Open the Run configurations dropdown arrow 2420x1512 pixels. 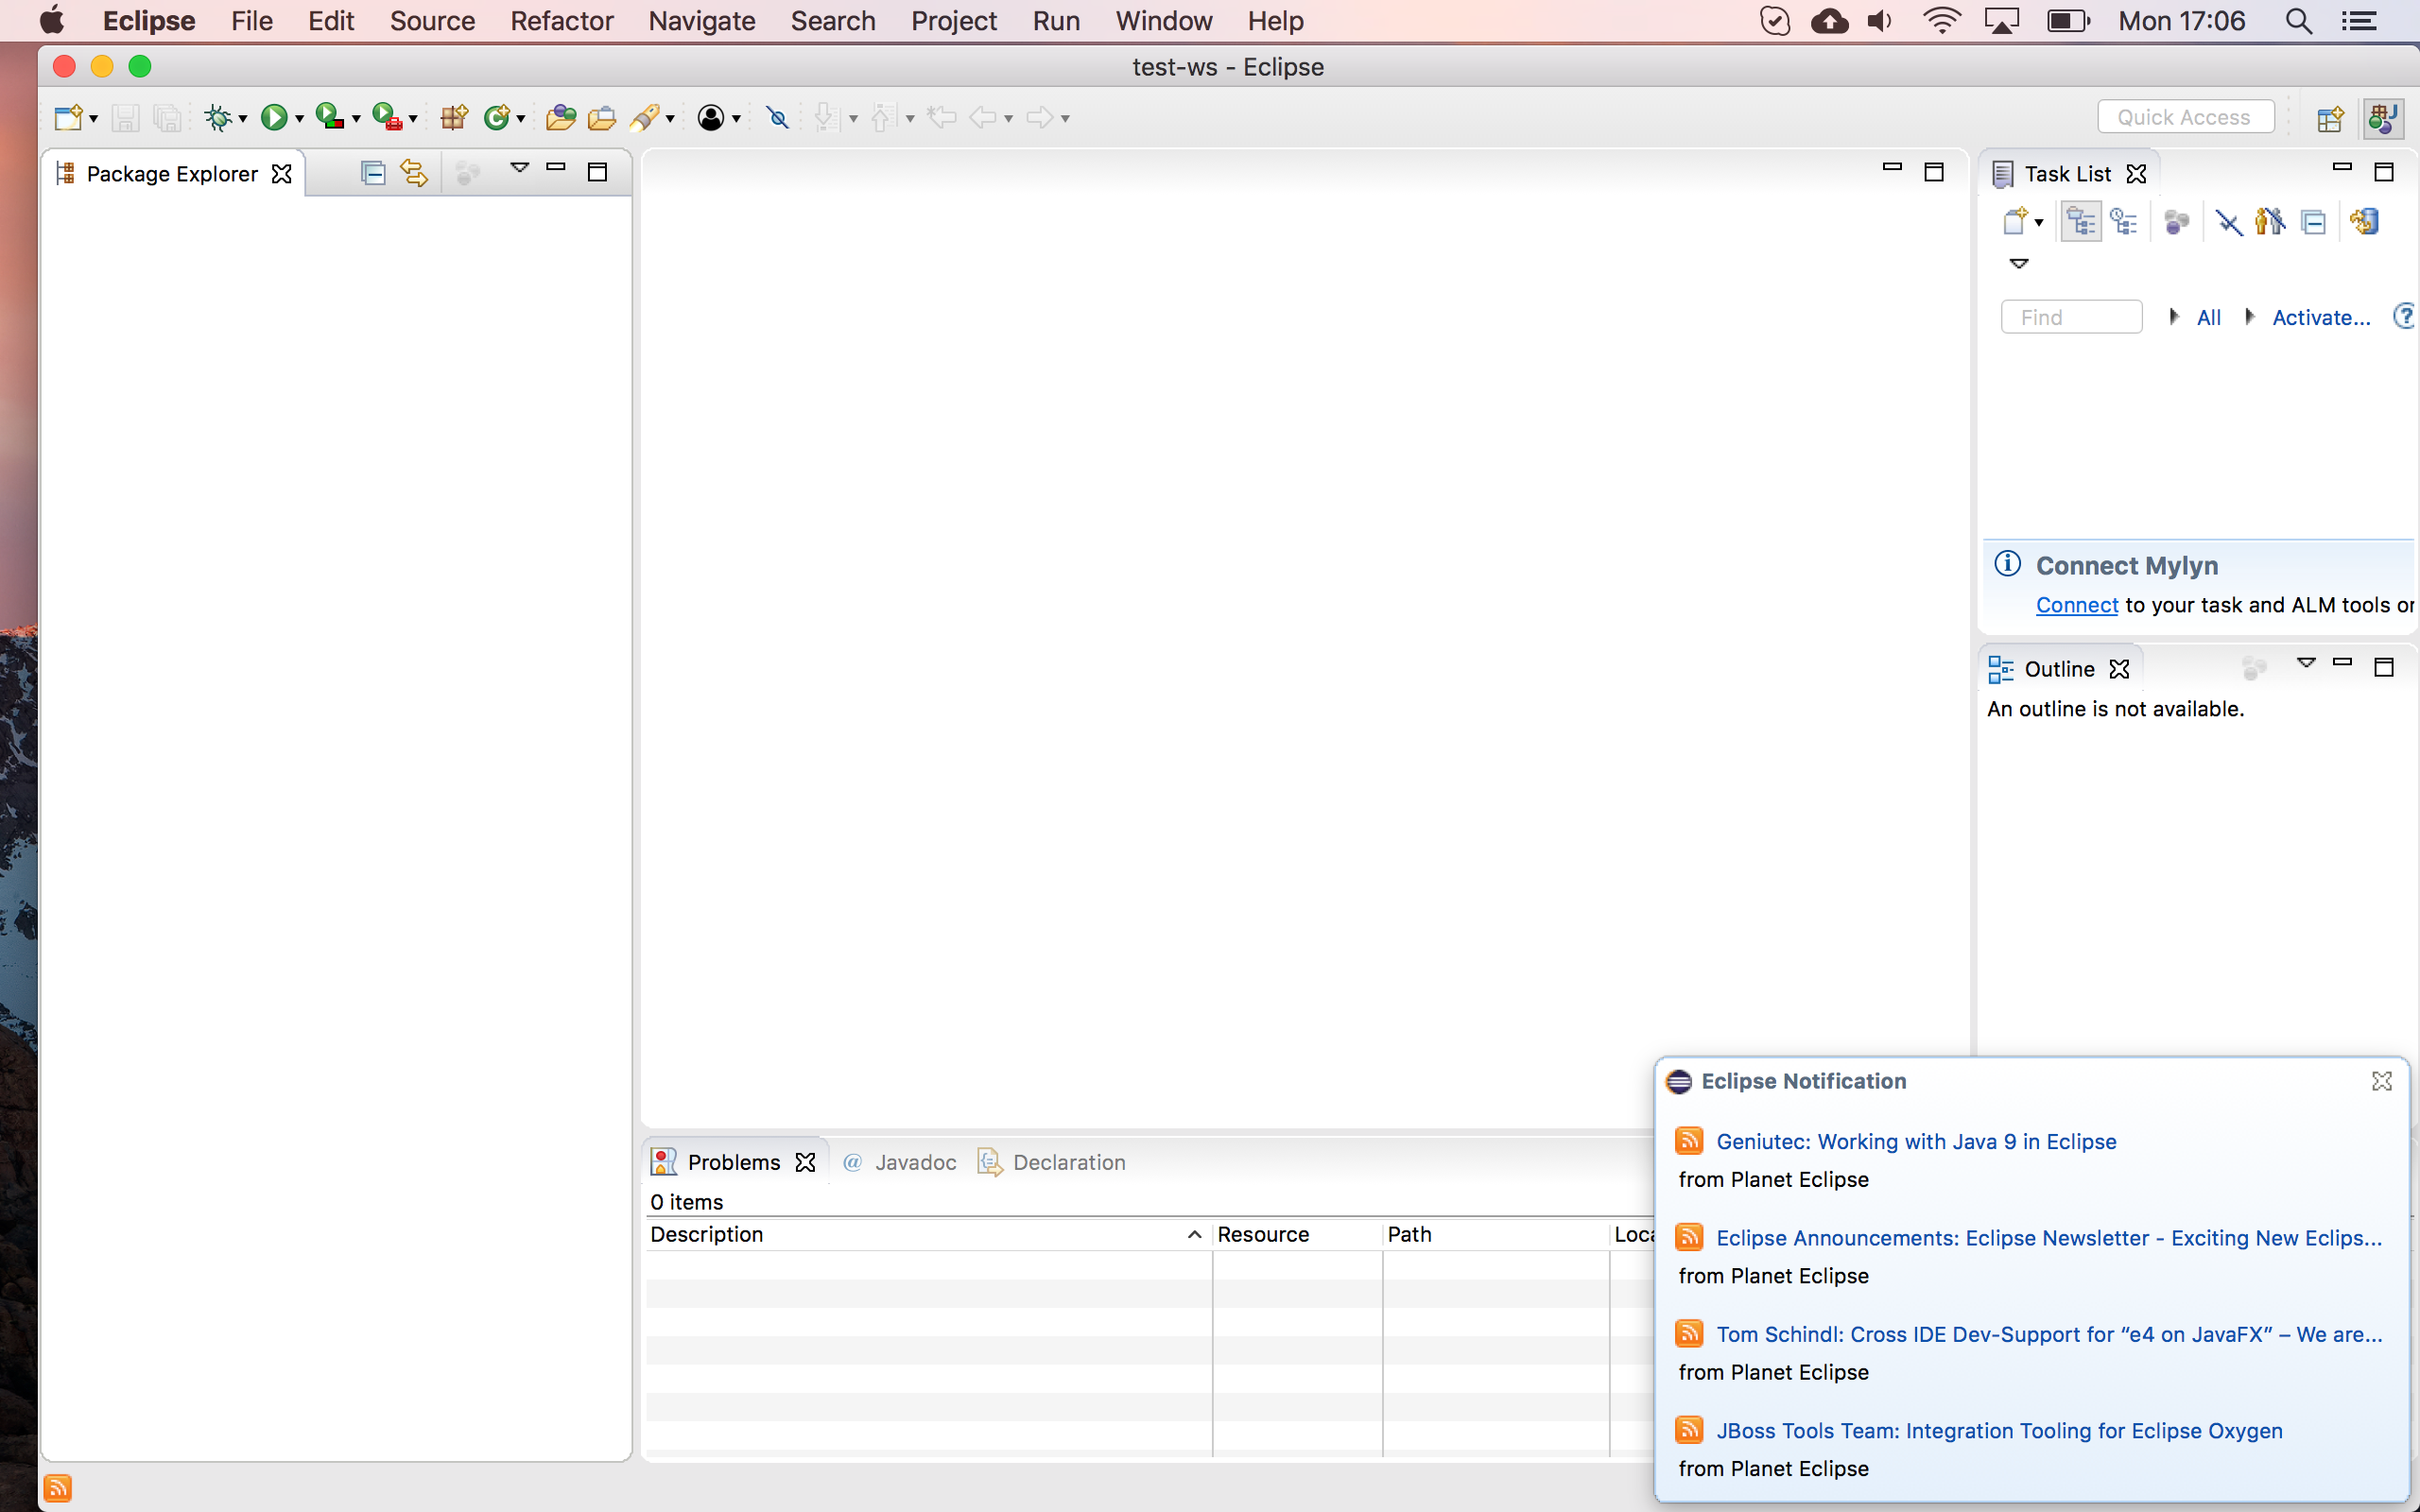pyautogui.click(x=299, y=119)
